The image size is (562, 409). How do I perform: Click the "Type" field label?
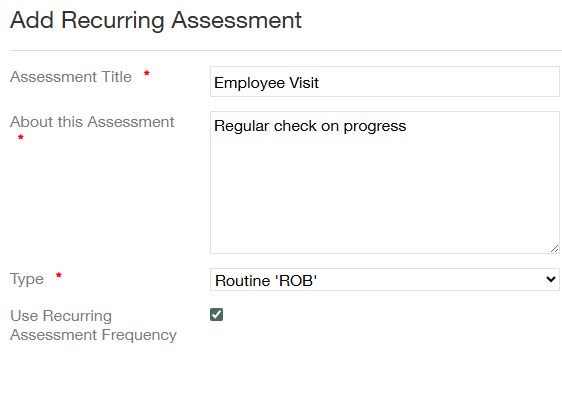[x=27, y=279]
